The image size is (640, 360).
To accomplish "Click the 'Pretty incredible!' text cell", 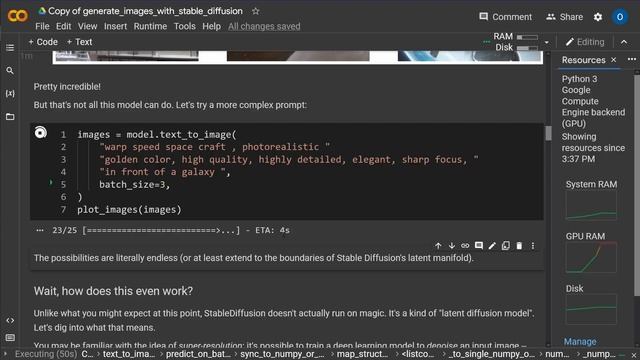I will coord(67,87).
